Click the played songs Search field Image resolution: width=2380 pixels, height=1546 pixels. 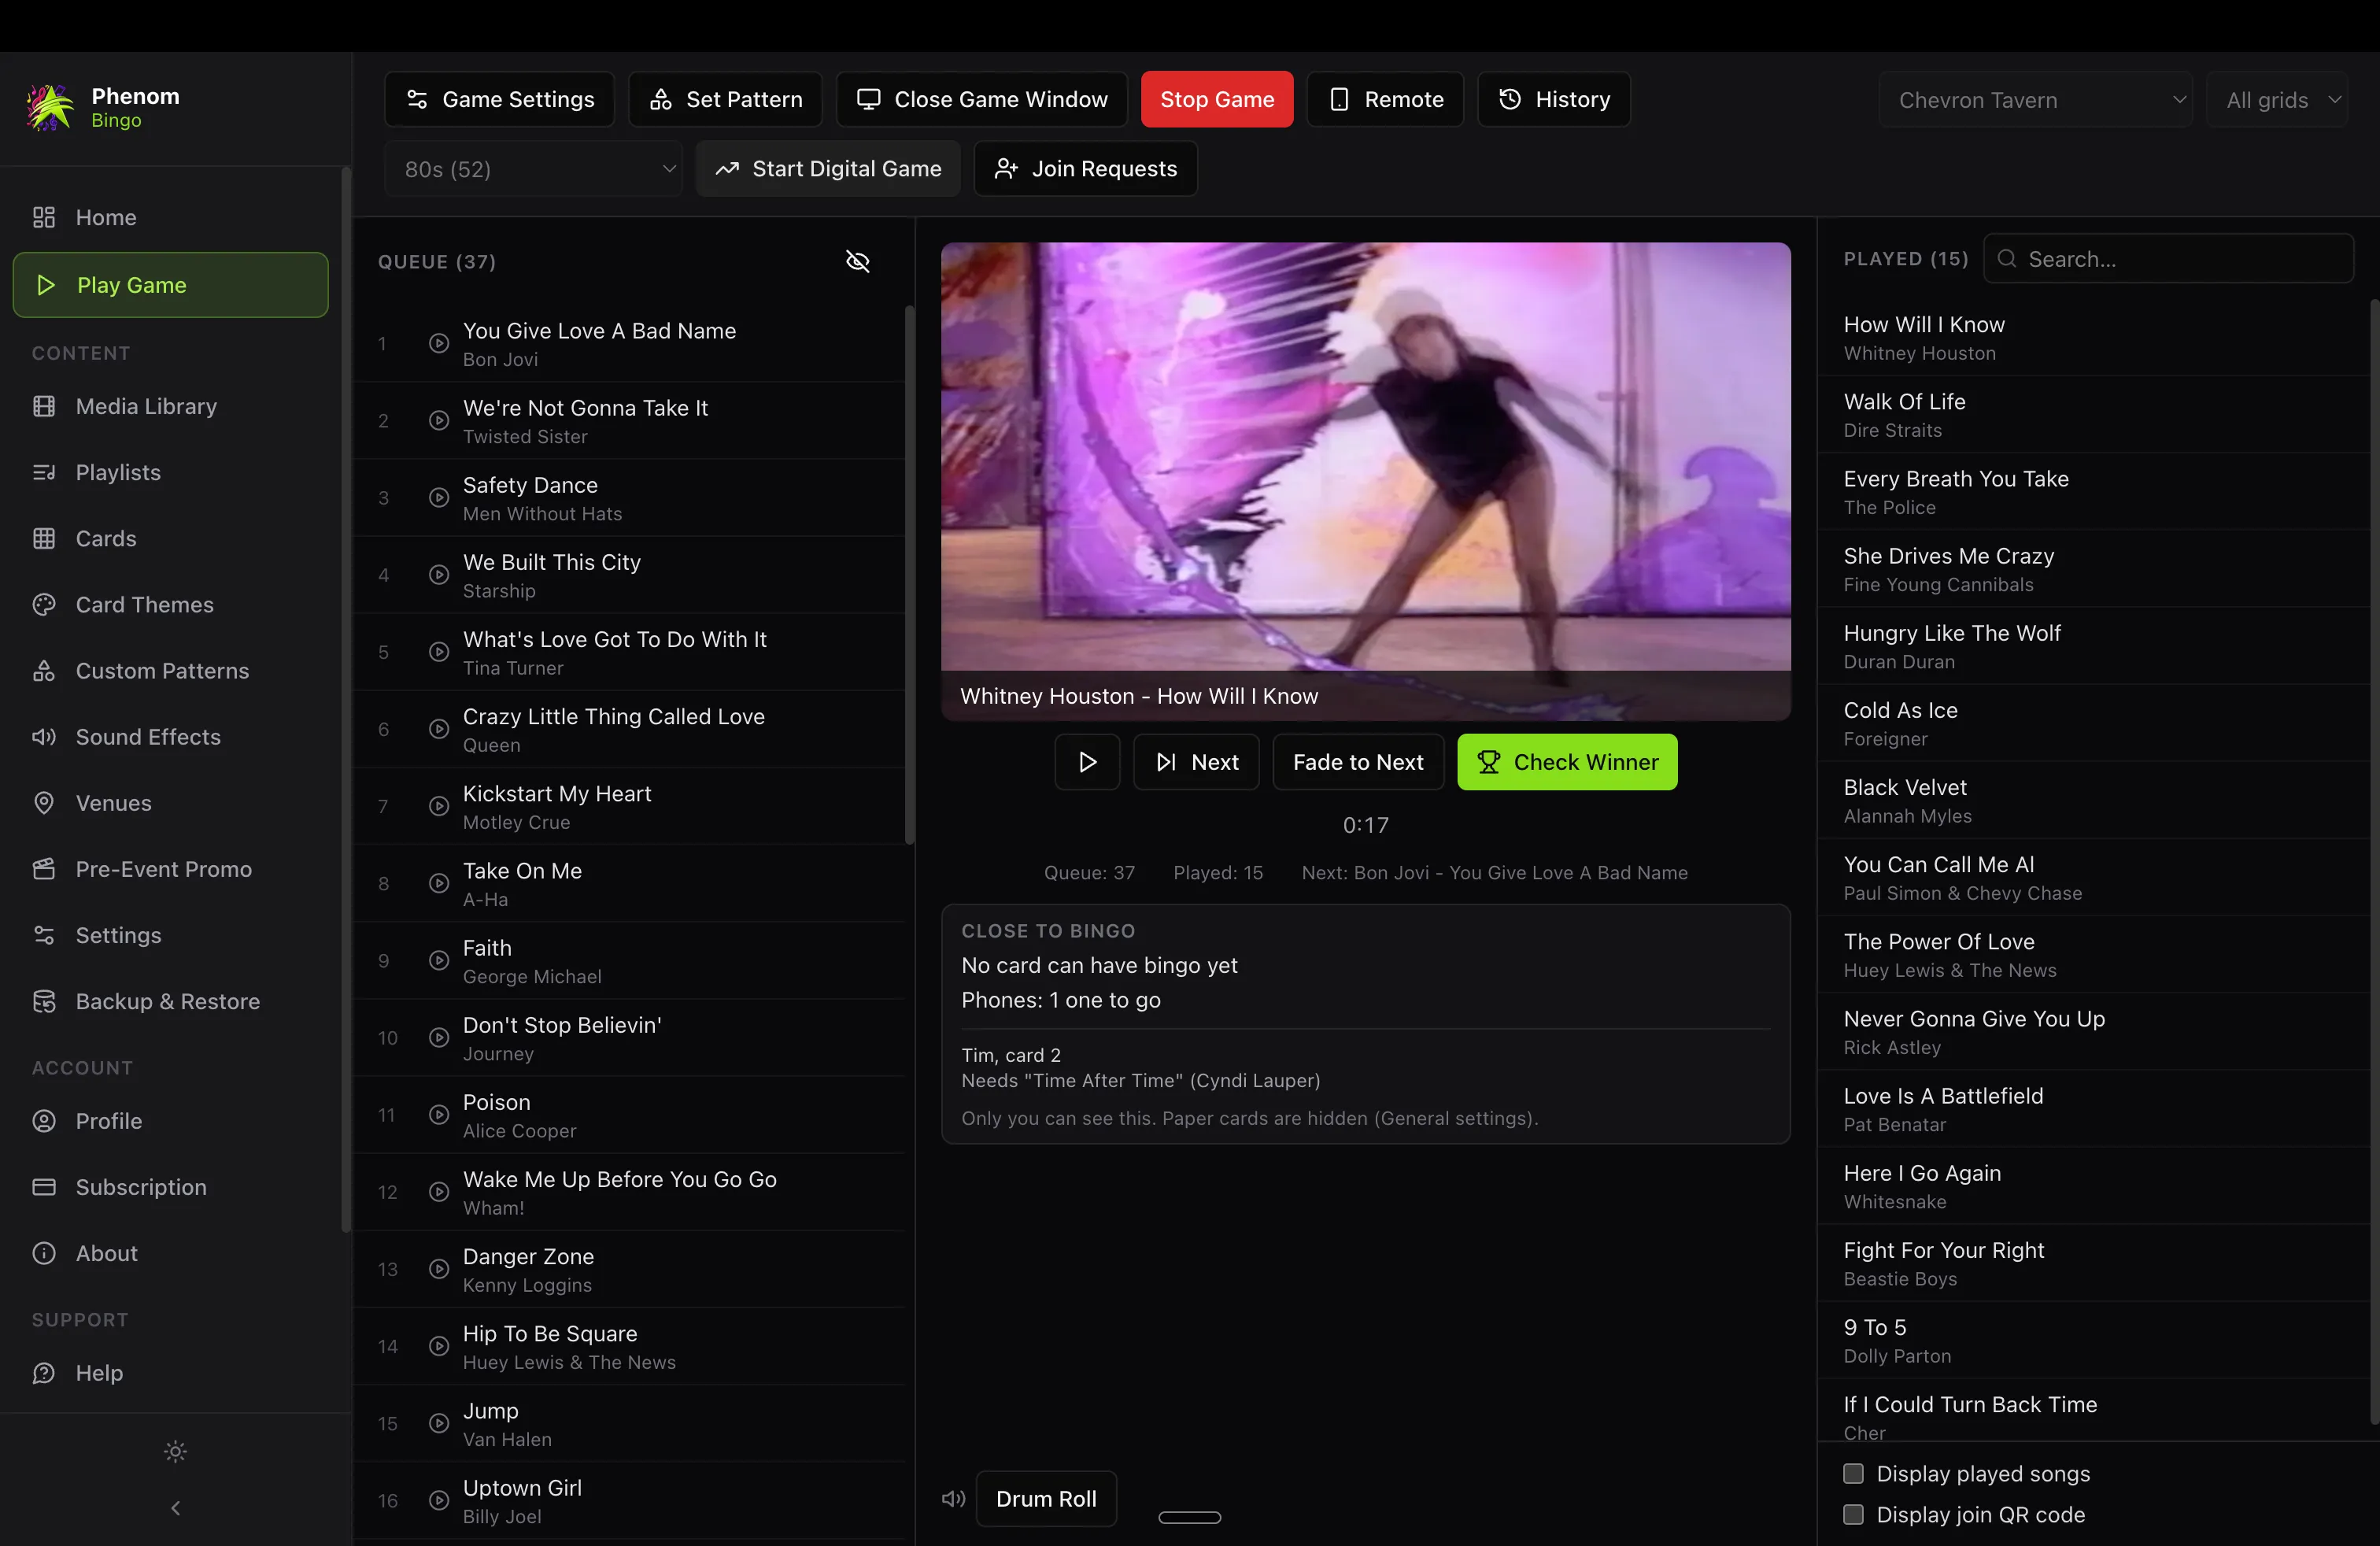tap(2168, 259)
